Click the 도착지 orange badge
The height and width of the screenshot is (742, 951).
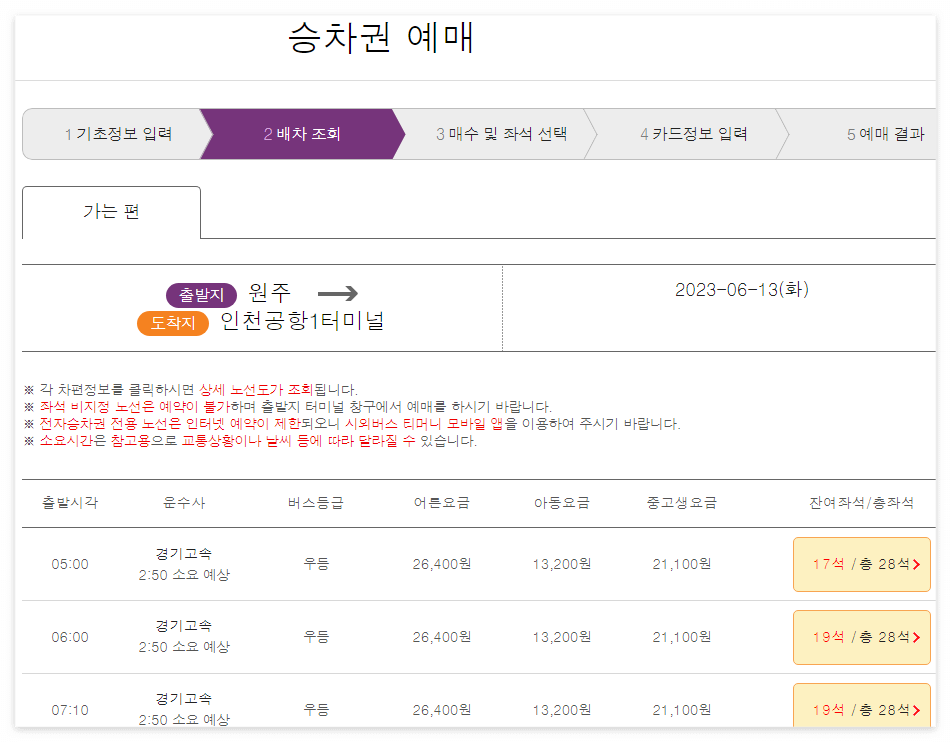(x=173, y=323)
